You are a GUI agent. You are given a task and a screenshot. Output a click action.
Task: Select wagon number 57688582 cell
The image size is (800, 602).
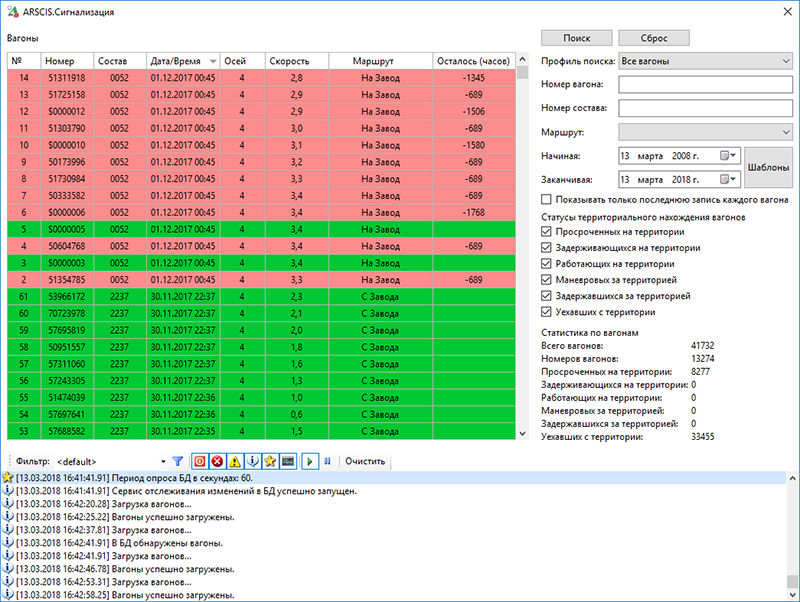click(67, 432)
